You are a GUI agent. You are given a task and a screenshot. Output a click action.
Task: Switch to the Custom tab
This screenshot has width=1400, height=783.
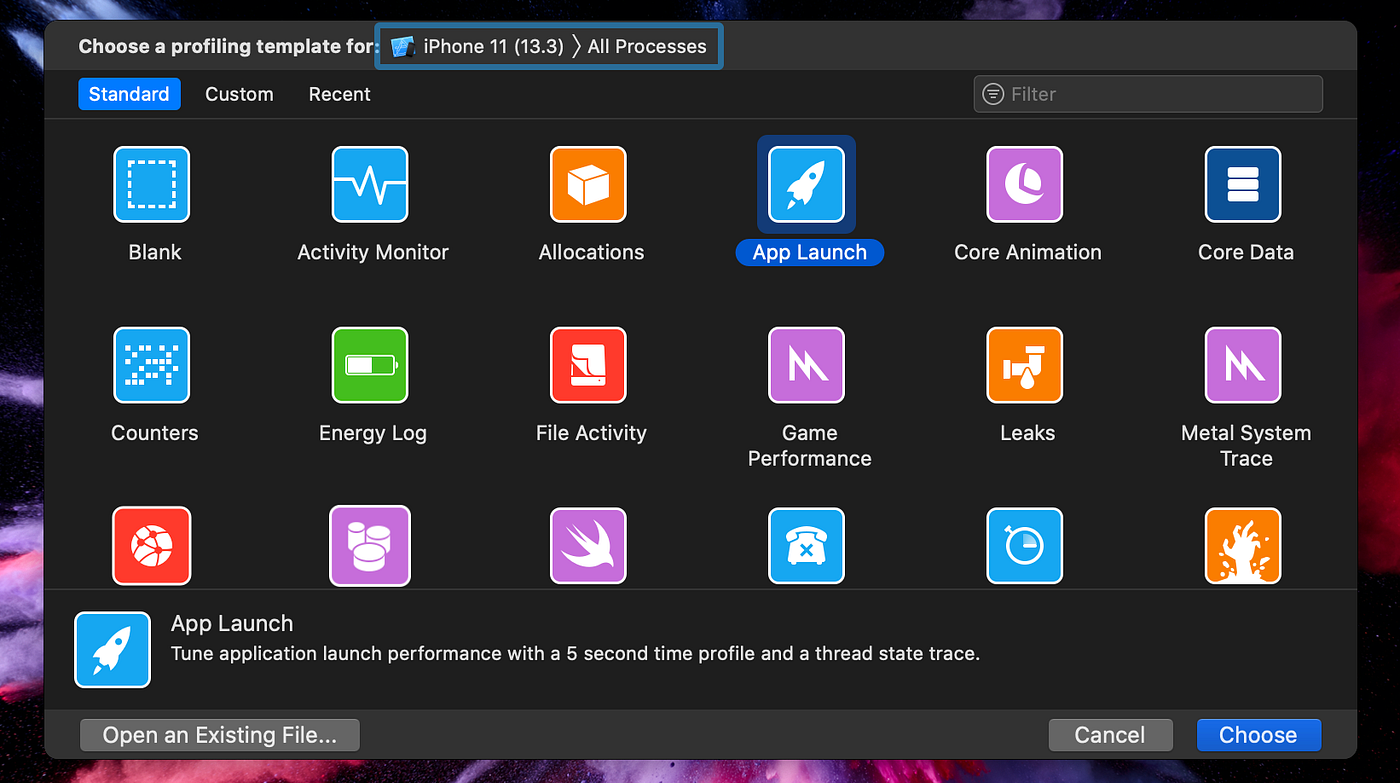click(239, 94)
